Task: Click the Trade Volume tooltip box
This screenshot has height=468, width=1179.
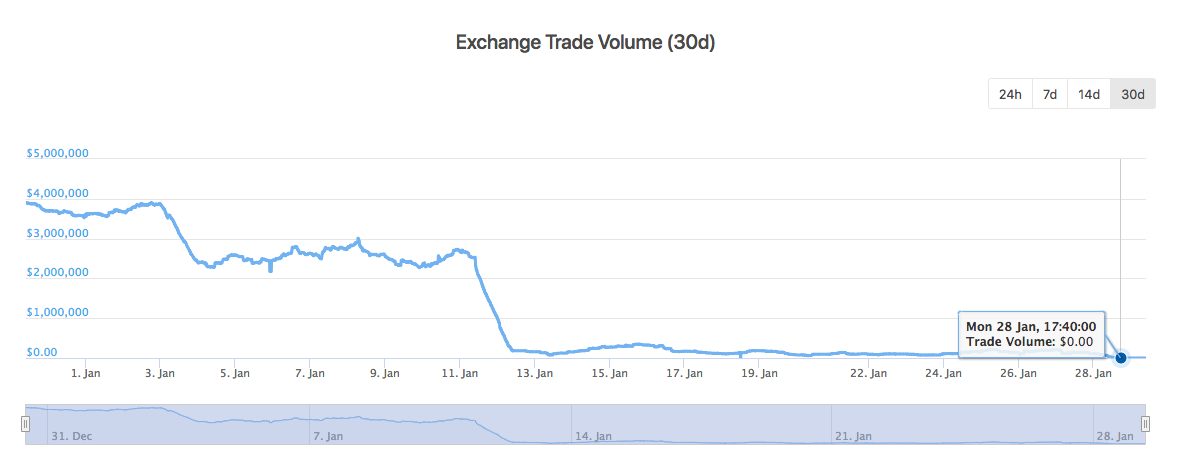Action: (x=1030, y=334)
